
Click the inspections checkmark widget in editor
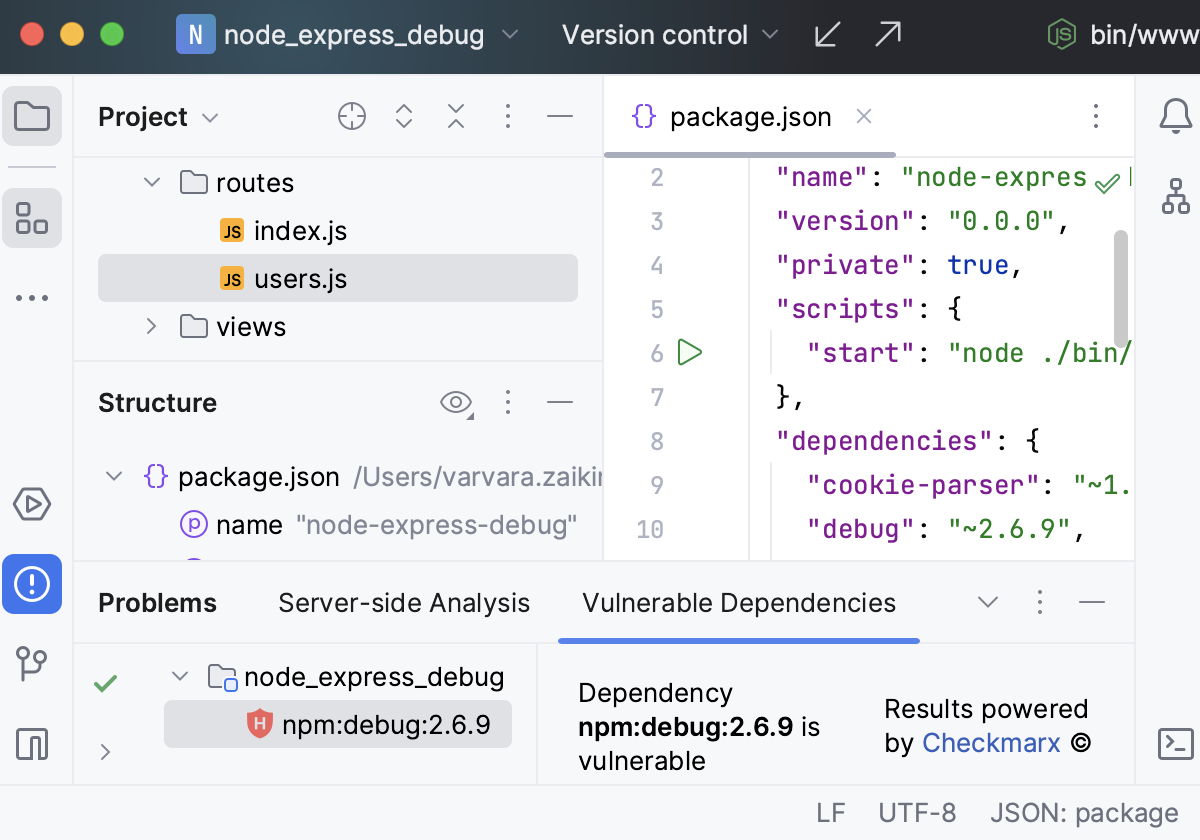(1107, 183)
